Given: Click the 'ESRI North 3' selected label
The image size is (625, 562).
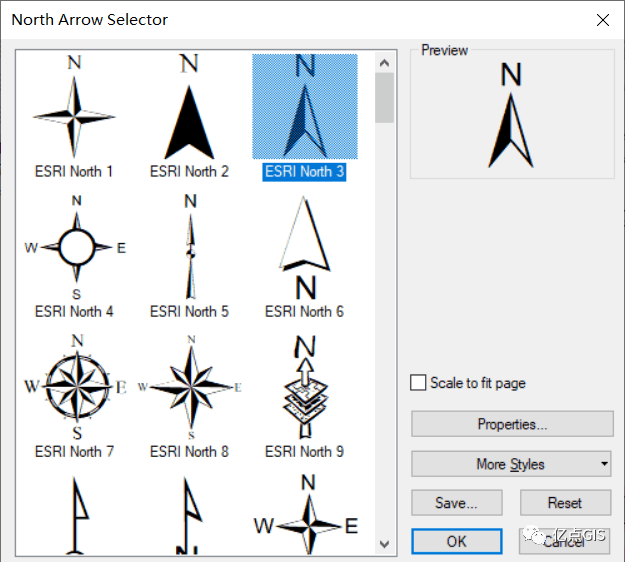Looking at the screenshot, I should [x=304, y=172].
